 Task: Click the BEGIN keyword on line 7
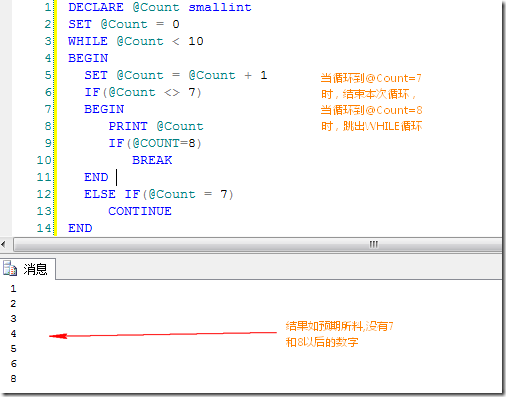[x=104, y=109]
